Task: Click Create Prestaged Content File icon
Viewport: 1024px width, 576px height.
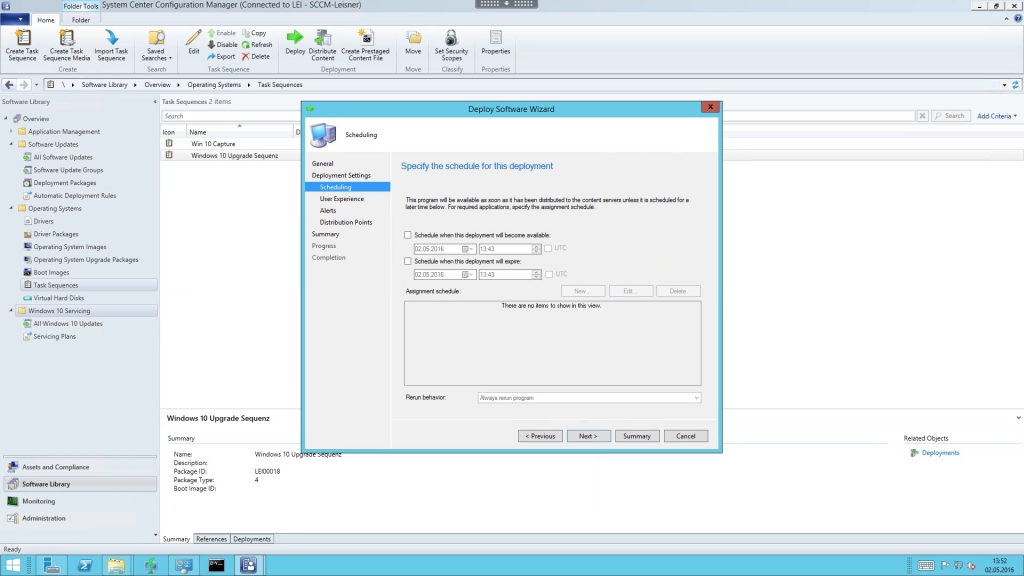Action: pos(365,38)
